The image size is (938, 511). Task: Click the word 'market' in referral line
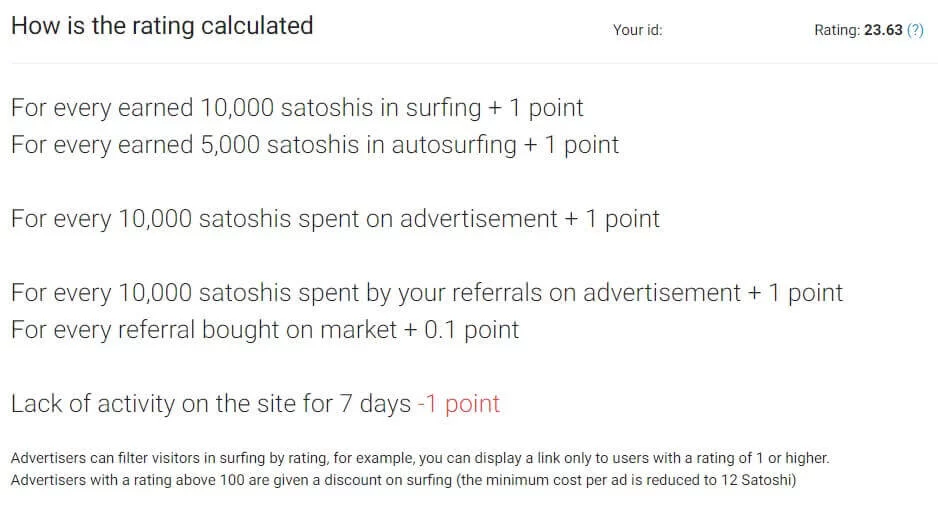click(358, 330)
